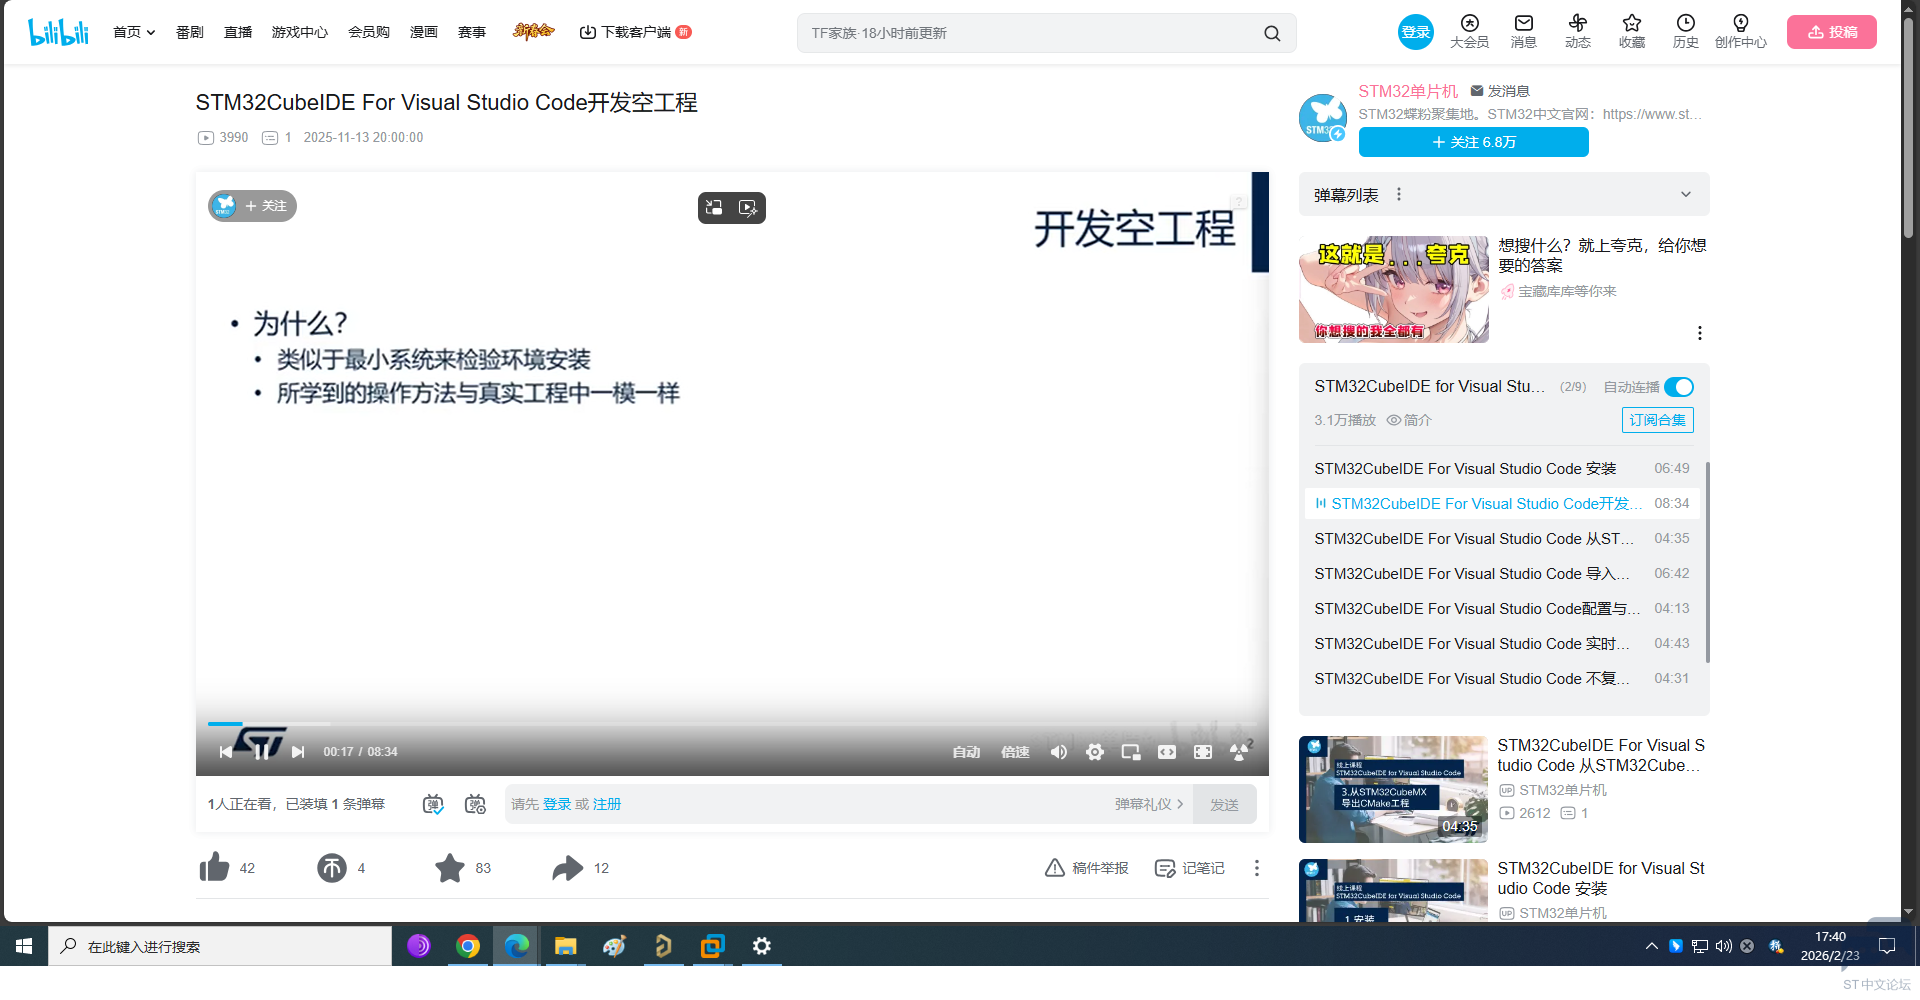Follow STM32单片机 with 关注 6.8万 button
This screenshot has height=1000, width=1920.
coord(1474,142)
